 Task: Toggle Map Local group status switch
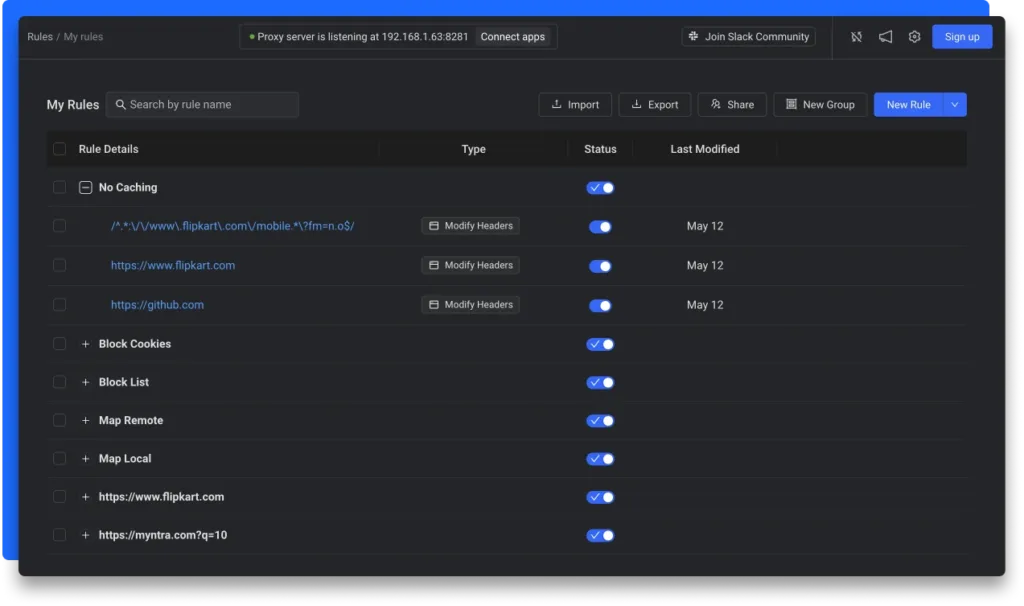tap(600, 459)
